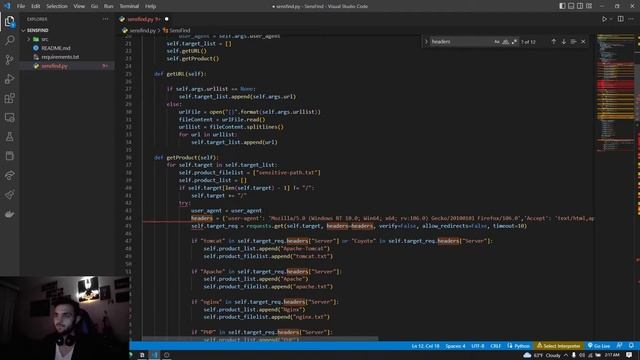Toggle Match Case in find widget
The height and width of the screenshot is (360, 640).
point(497,42)
